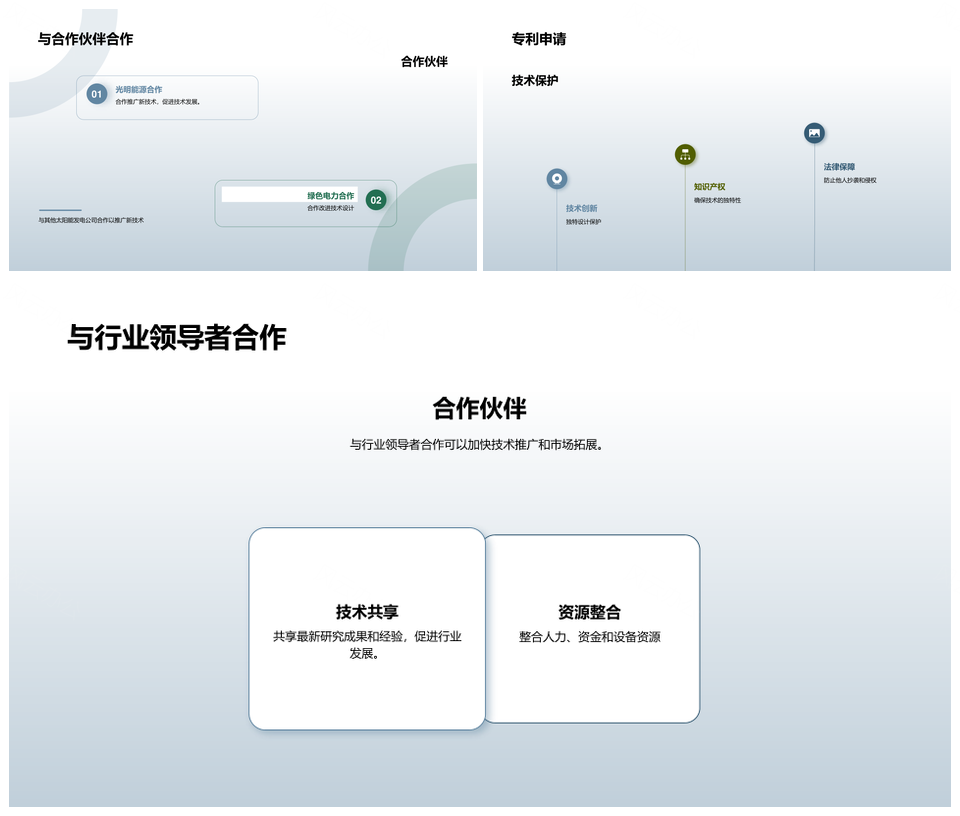The height and width of the screenshot is (816, 960).
Task: Click the green 02 number badge
Action: pyautogui.click(x=376, y=200)
